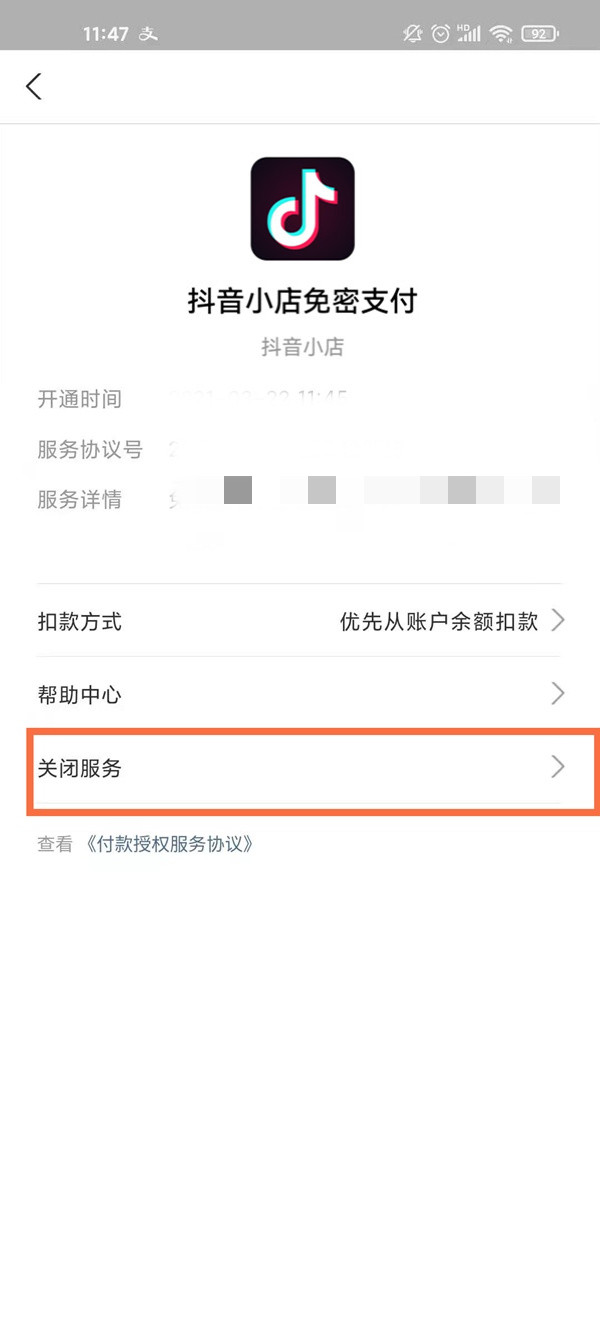Tap the battery indicator showing 92
The width and height of the screenshot is (600, 1333).
pos(538,33)
